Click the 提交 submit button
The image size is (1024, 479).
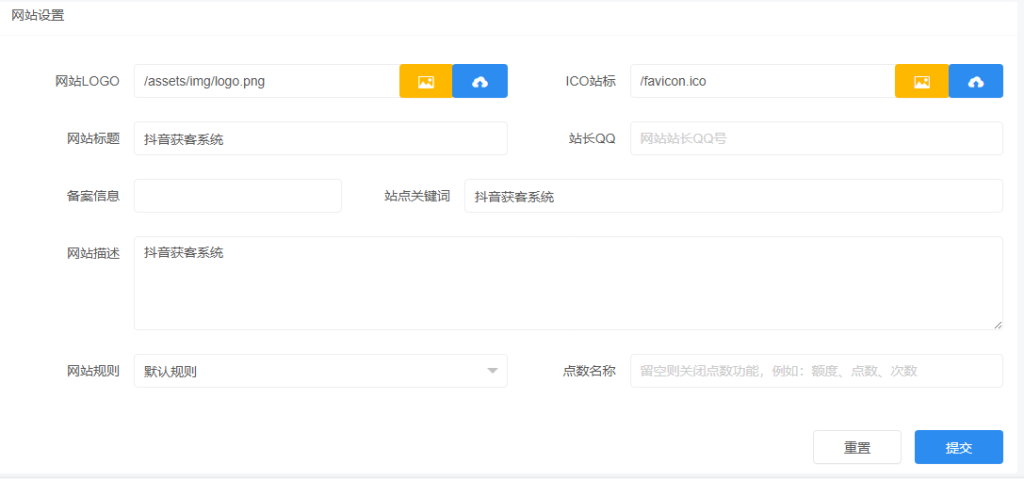[x=959, y=448]
